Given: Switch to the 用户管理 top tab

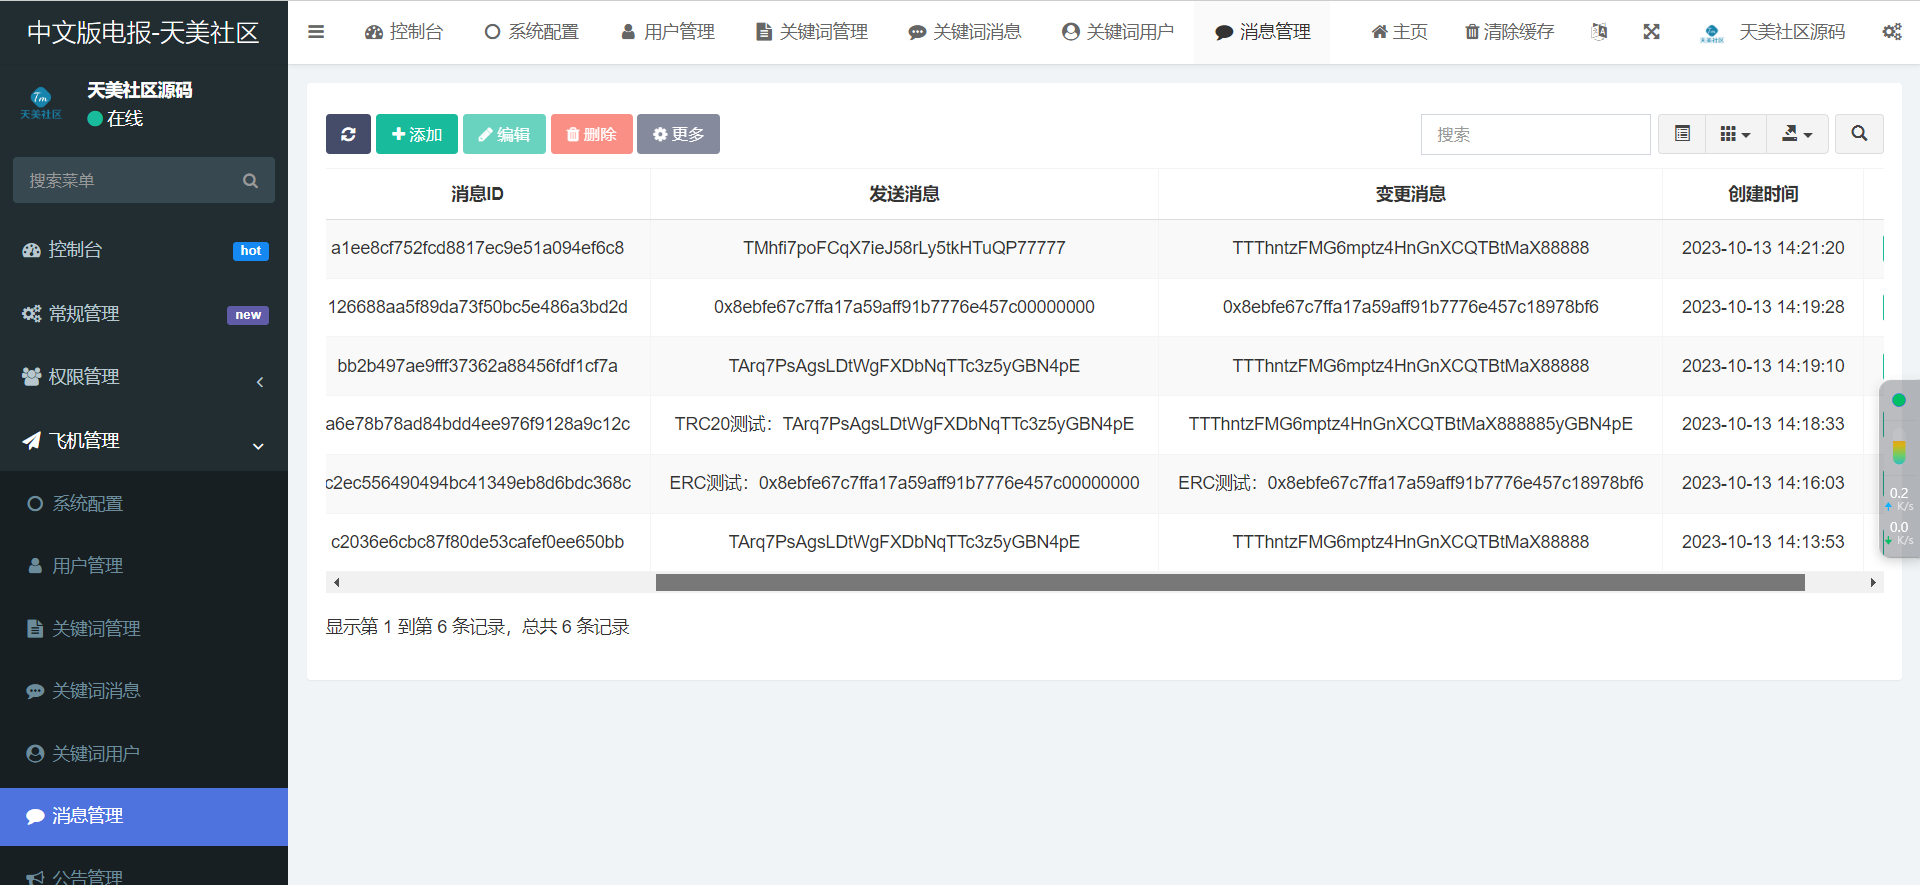Looking at the screenshot, I should pyautogui.click(x=667, y=32).
